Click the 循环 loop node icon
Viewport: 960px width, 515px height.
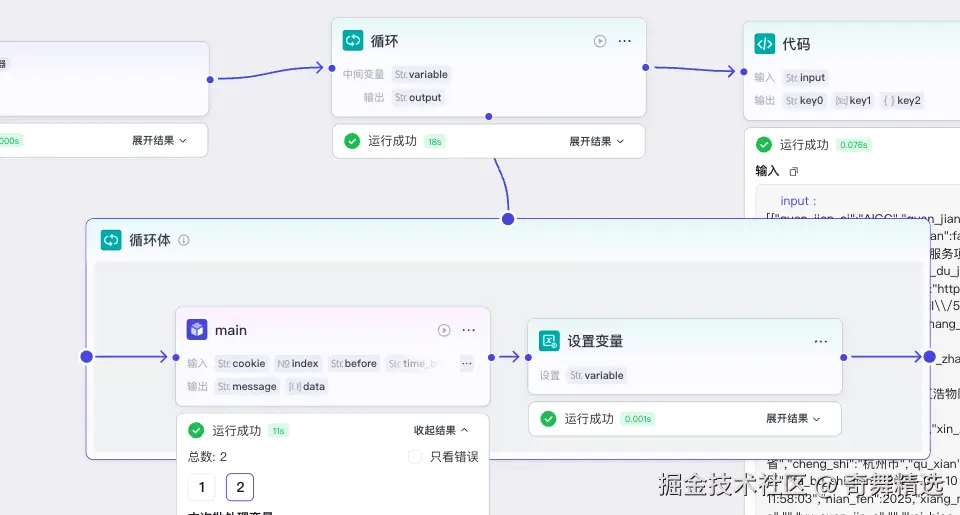[353, 40]
